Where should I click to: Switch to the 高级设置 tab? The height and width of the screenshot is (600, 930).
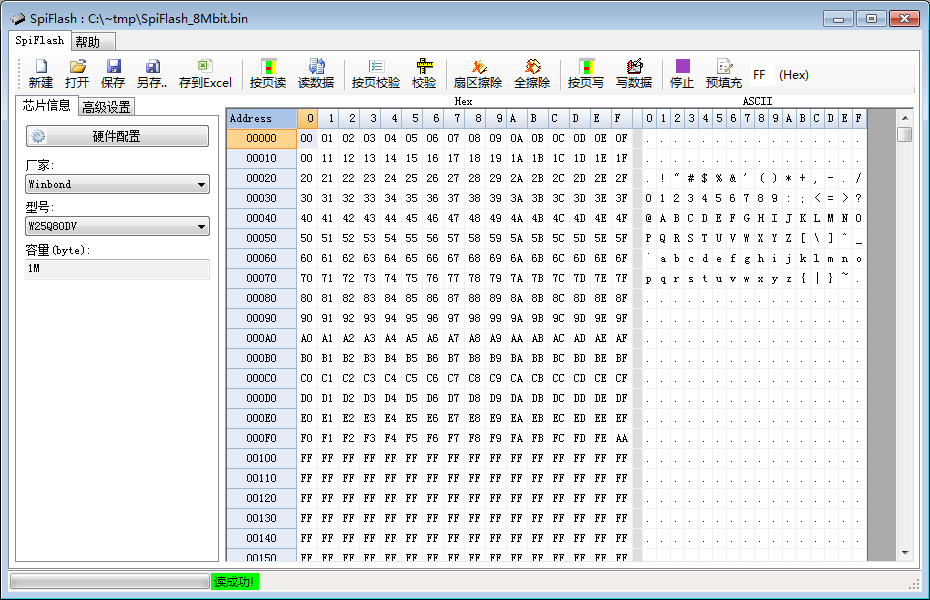pos(106,107)
